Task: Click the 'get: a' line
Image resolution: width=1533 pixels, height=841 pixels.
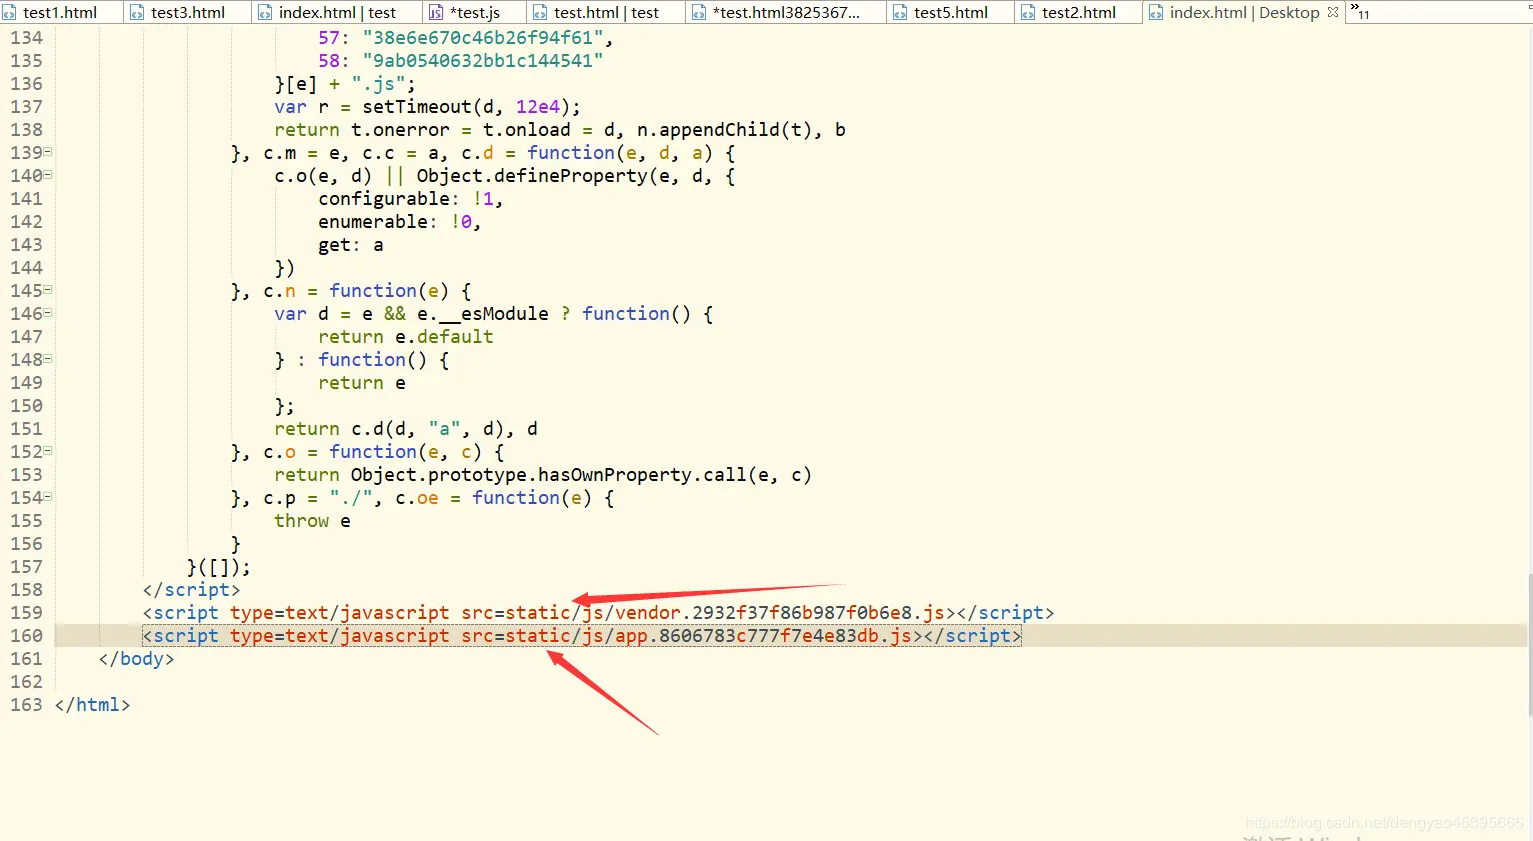Action: [x=351, y=245]
